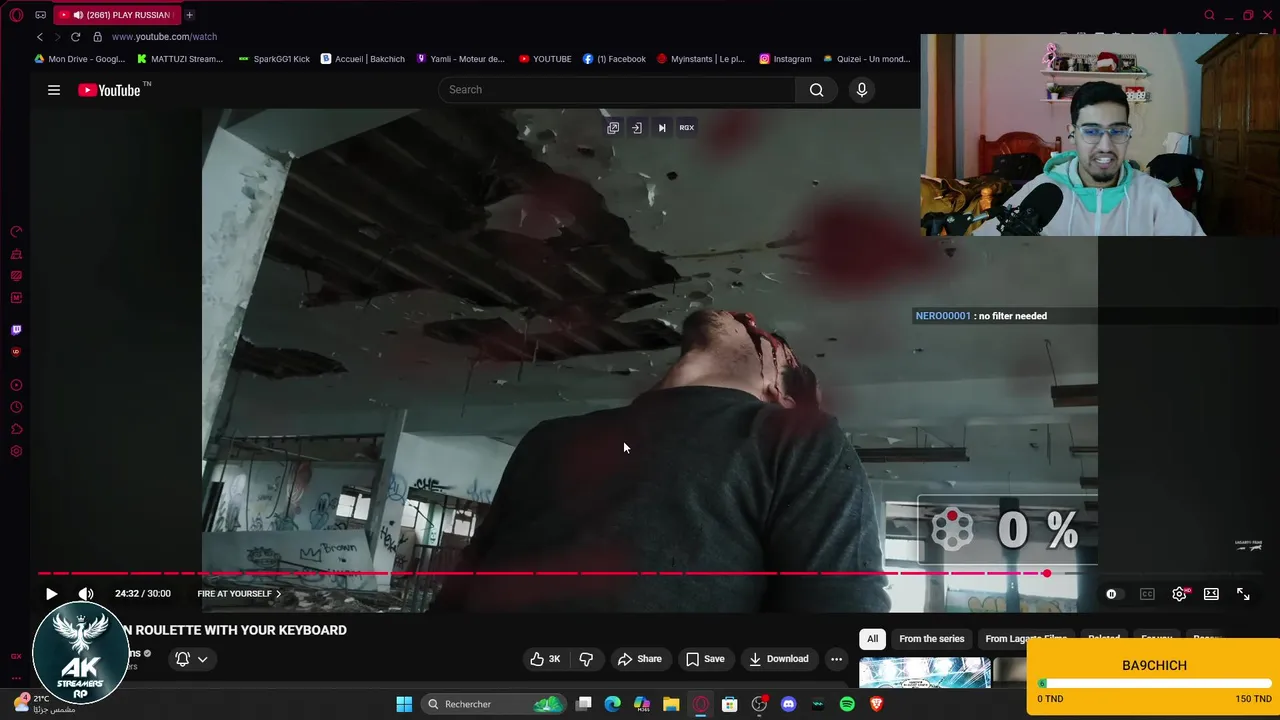The height and width of the screenshot is (720, 1280).
Task: Open Twitch in the Opera sidebar
Action: pyautogui.click(x=16, y=330)
